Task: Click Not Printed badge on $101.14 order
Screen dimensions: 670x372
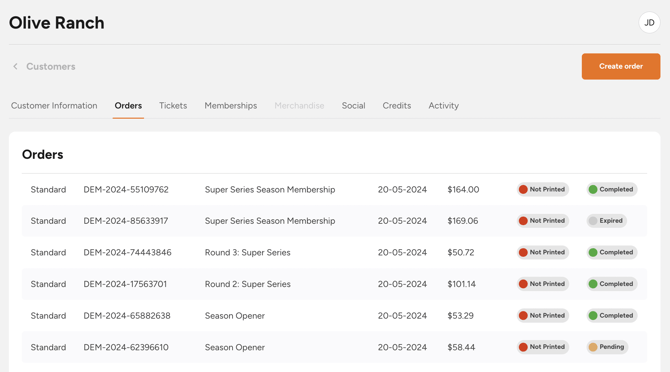Action: tap(543, 284)
